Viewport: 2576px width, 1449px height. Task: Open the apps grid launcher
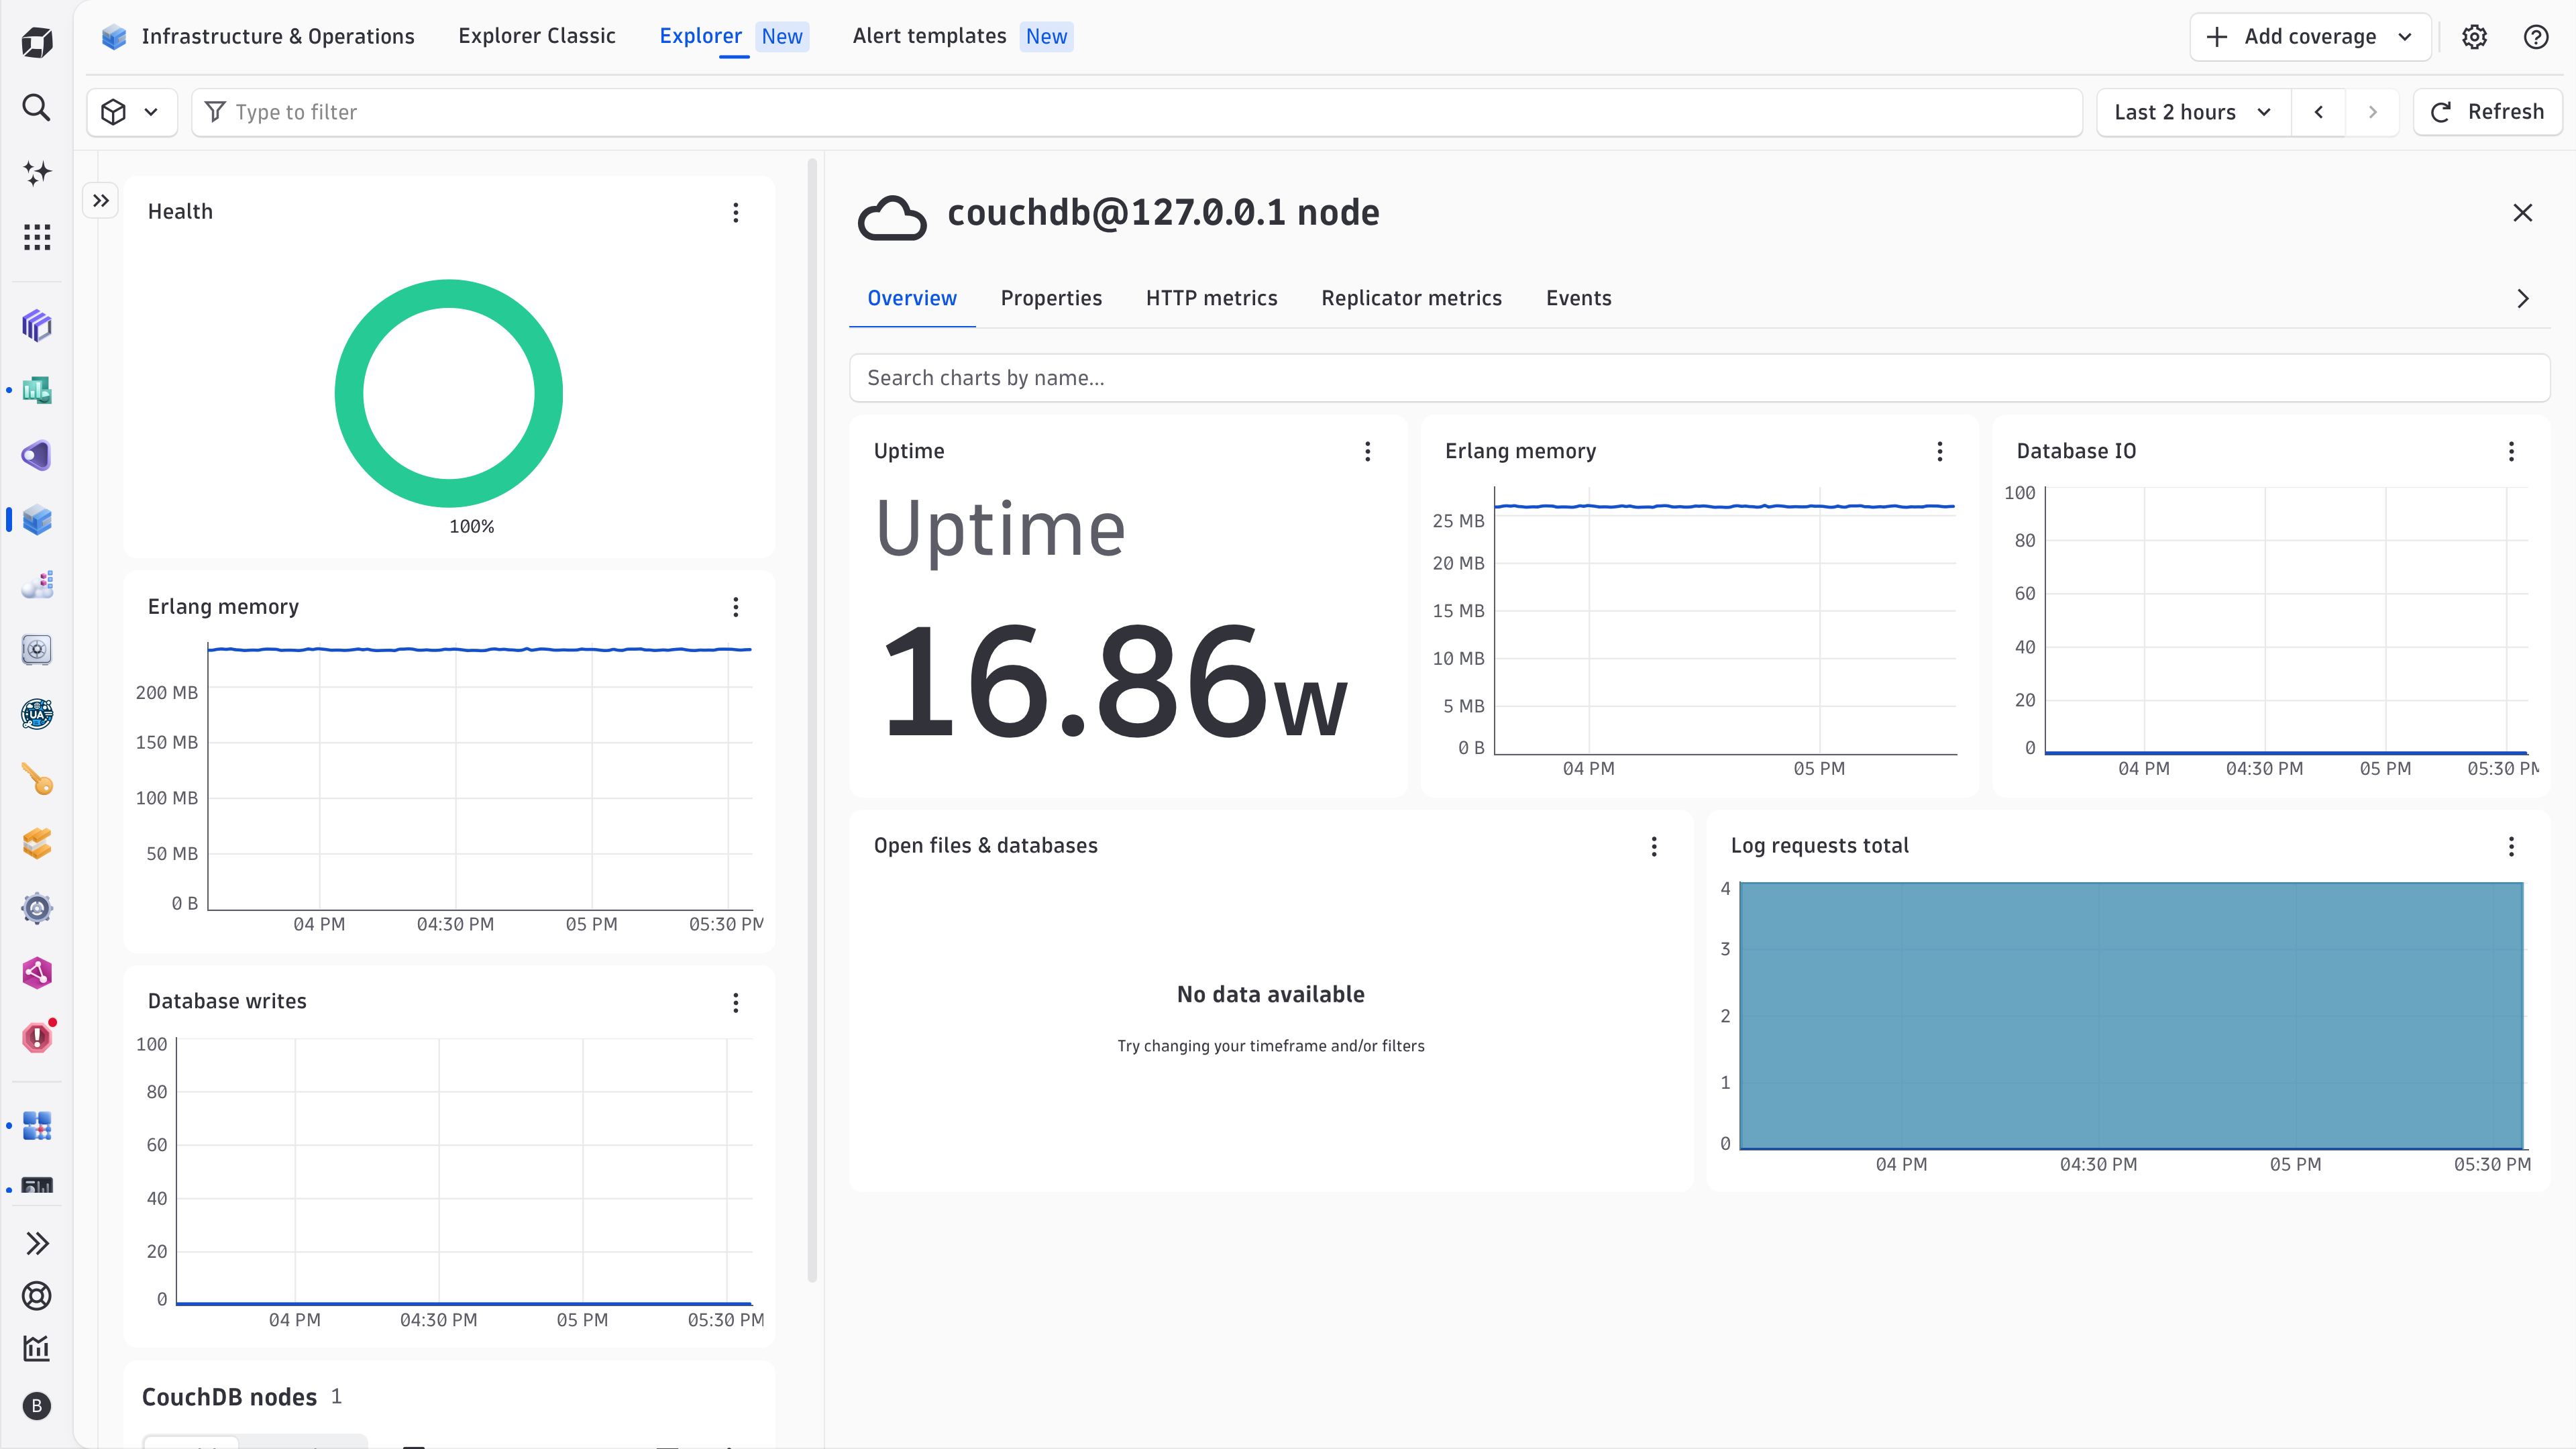(37, 237)
